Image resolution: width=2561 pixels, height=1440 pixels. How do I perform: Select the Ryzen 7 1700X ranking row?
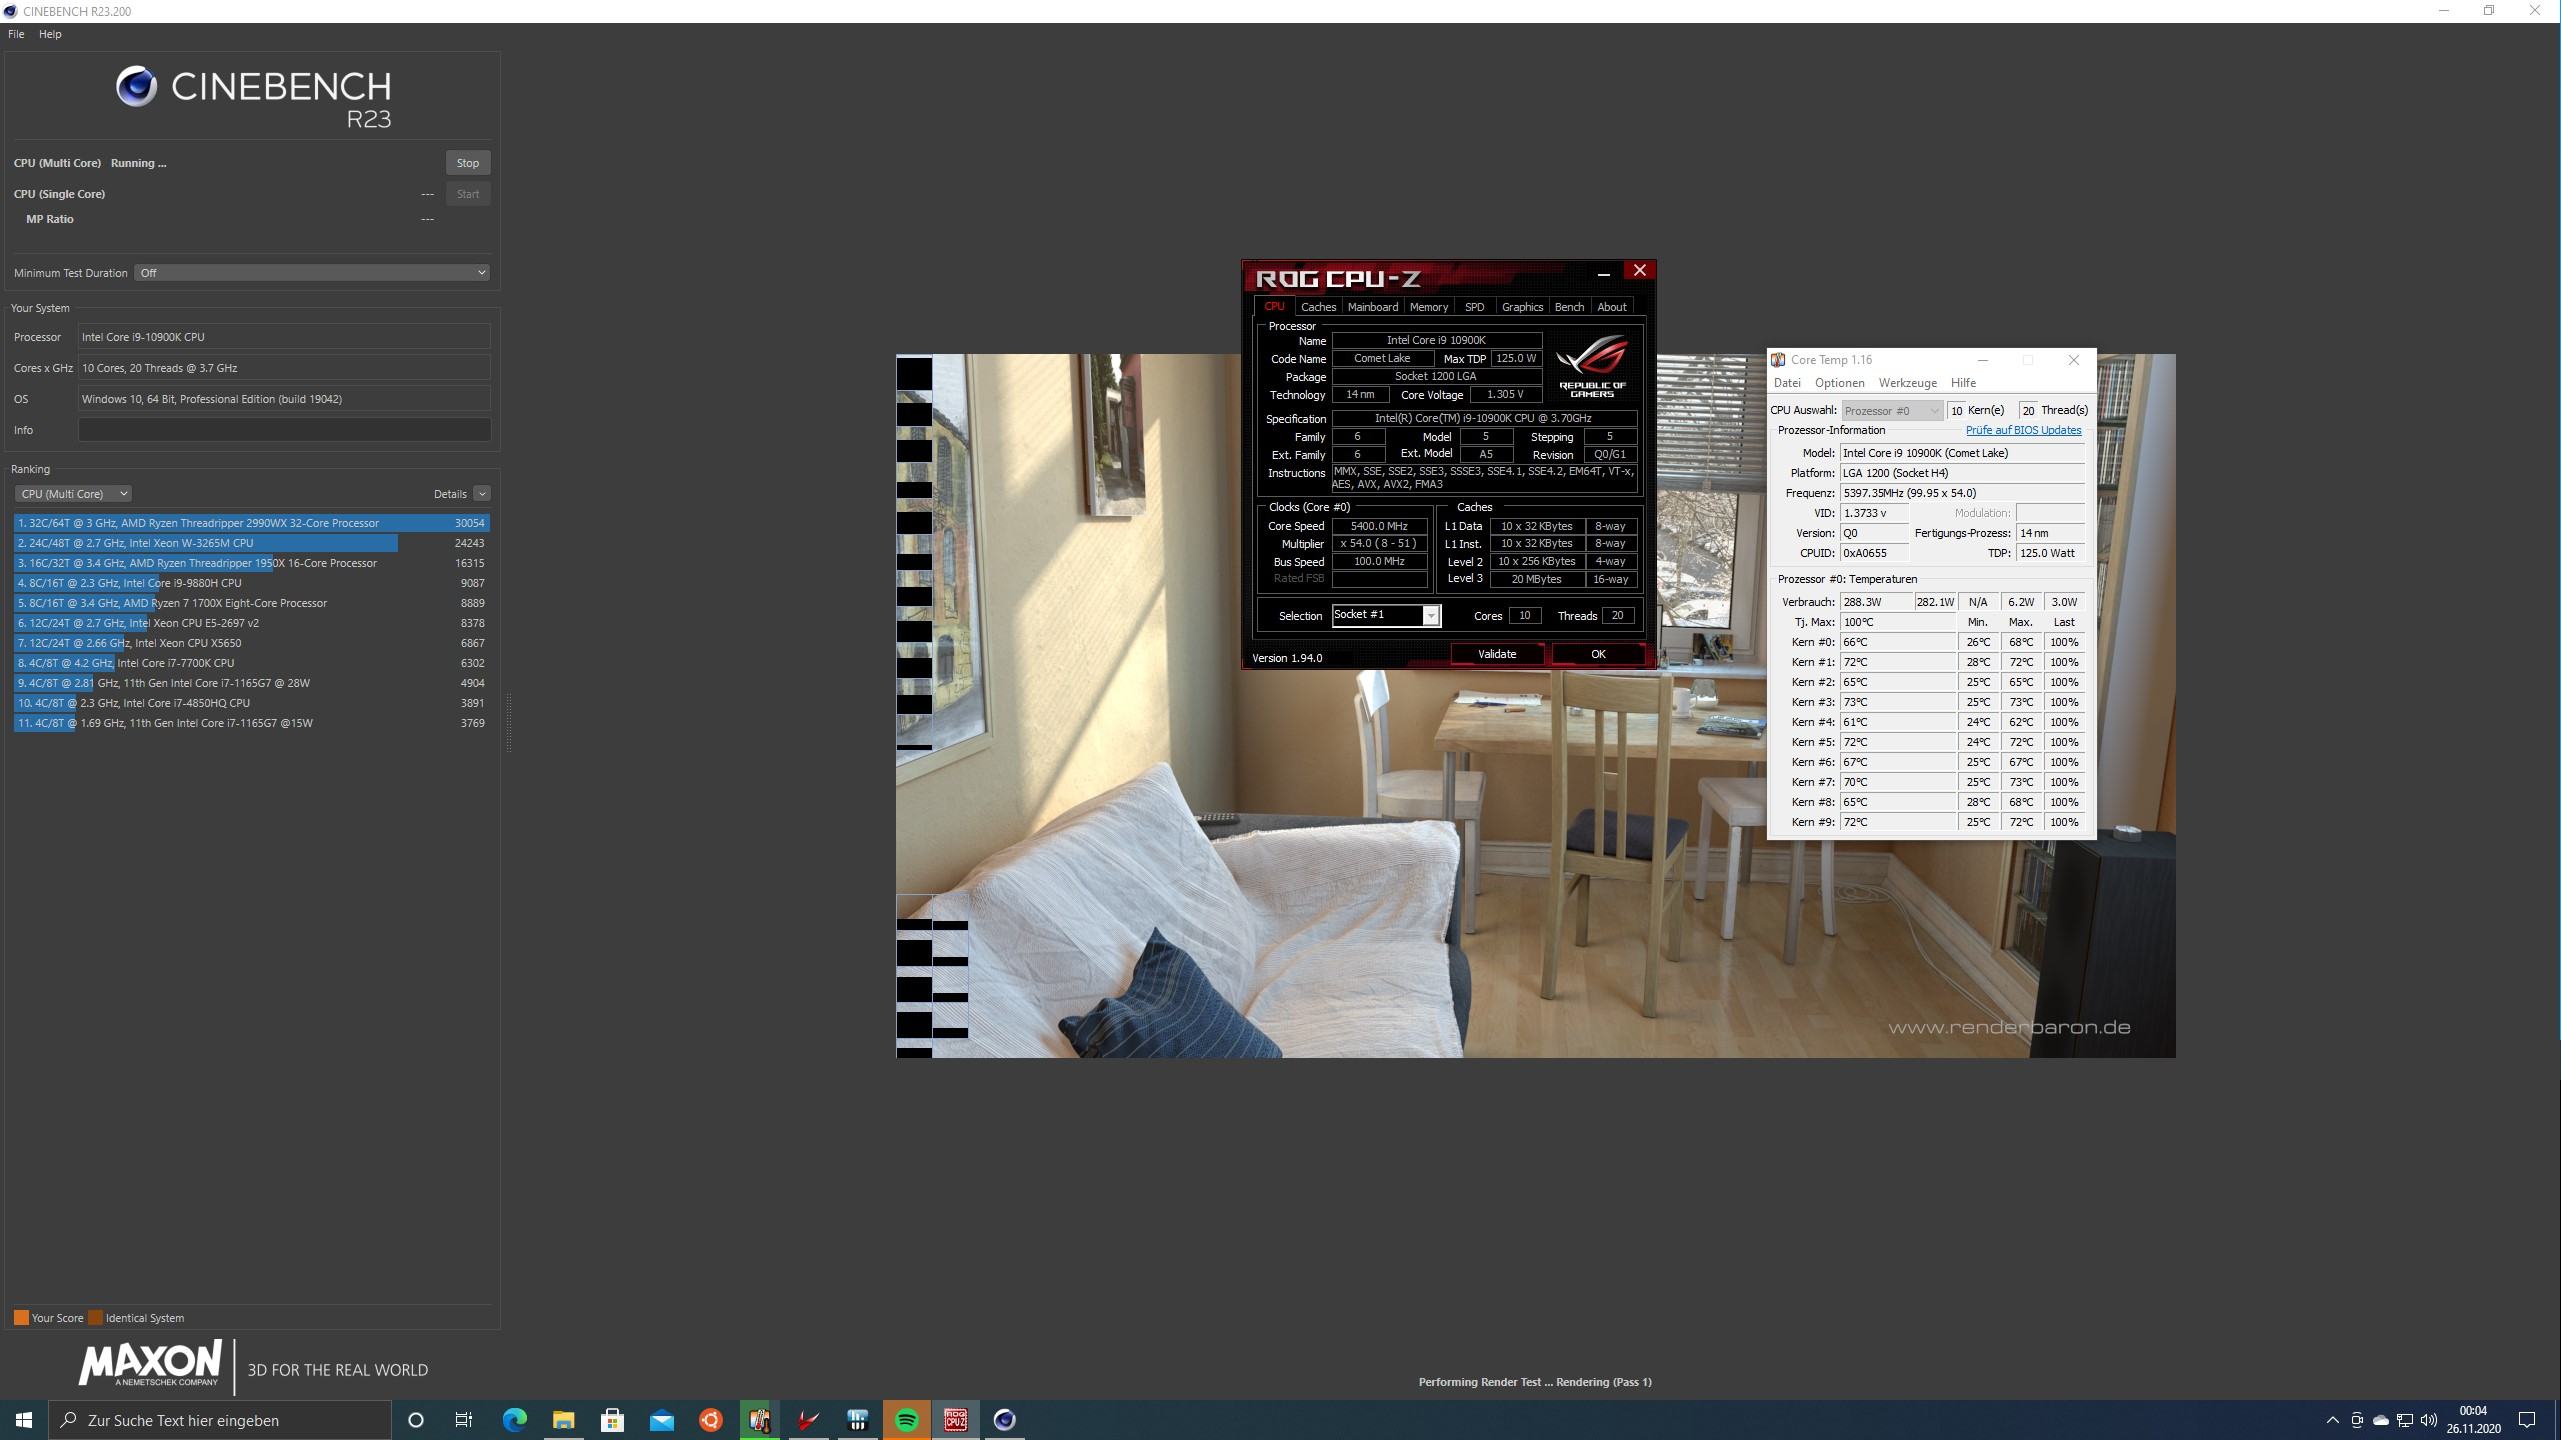[x=251, y=603]
